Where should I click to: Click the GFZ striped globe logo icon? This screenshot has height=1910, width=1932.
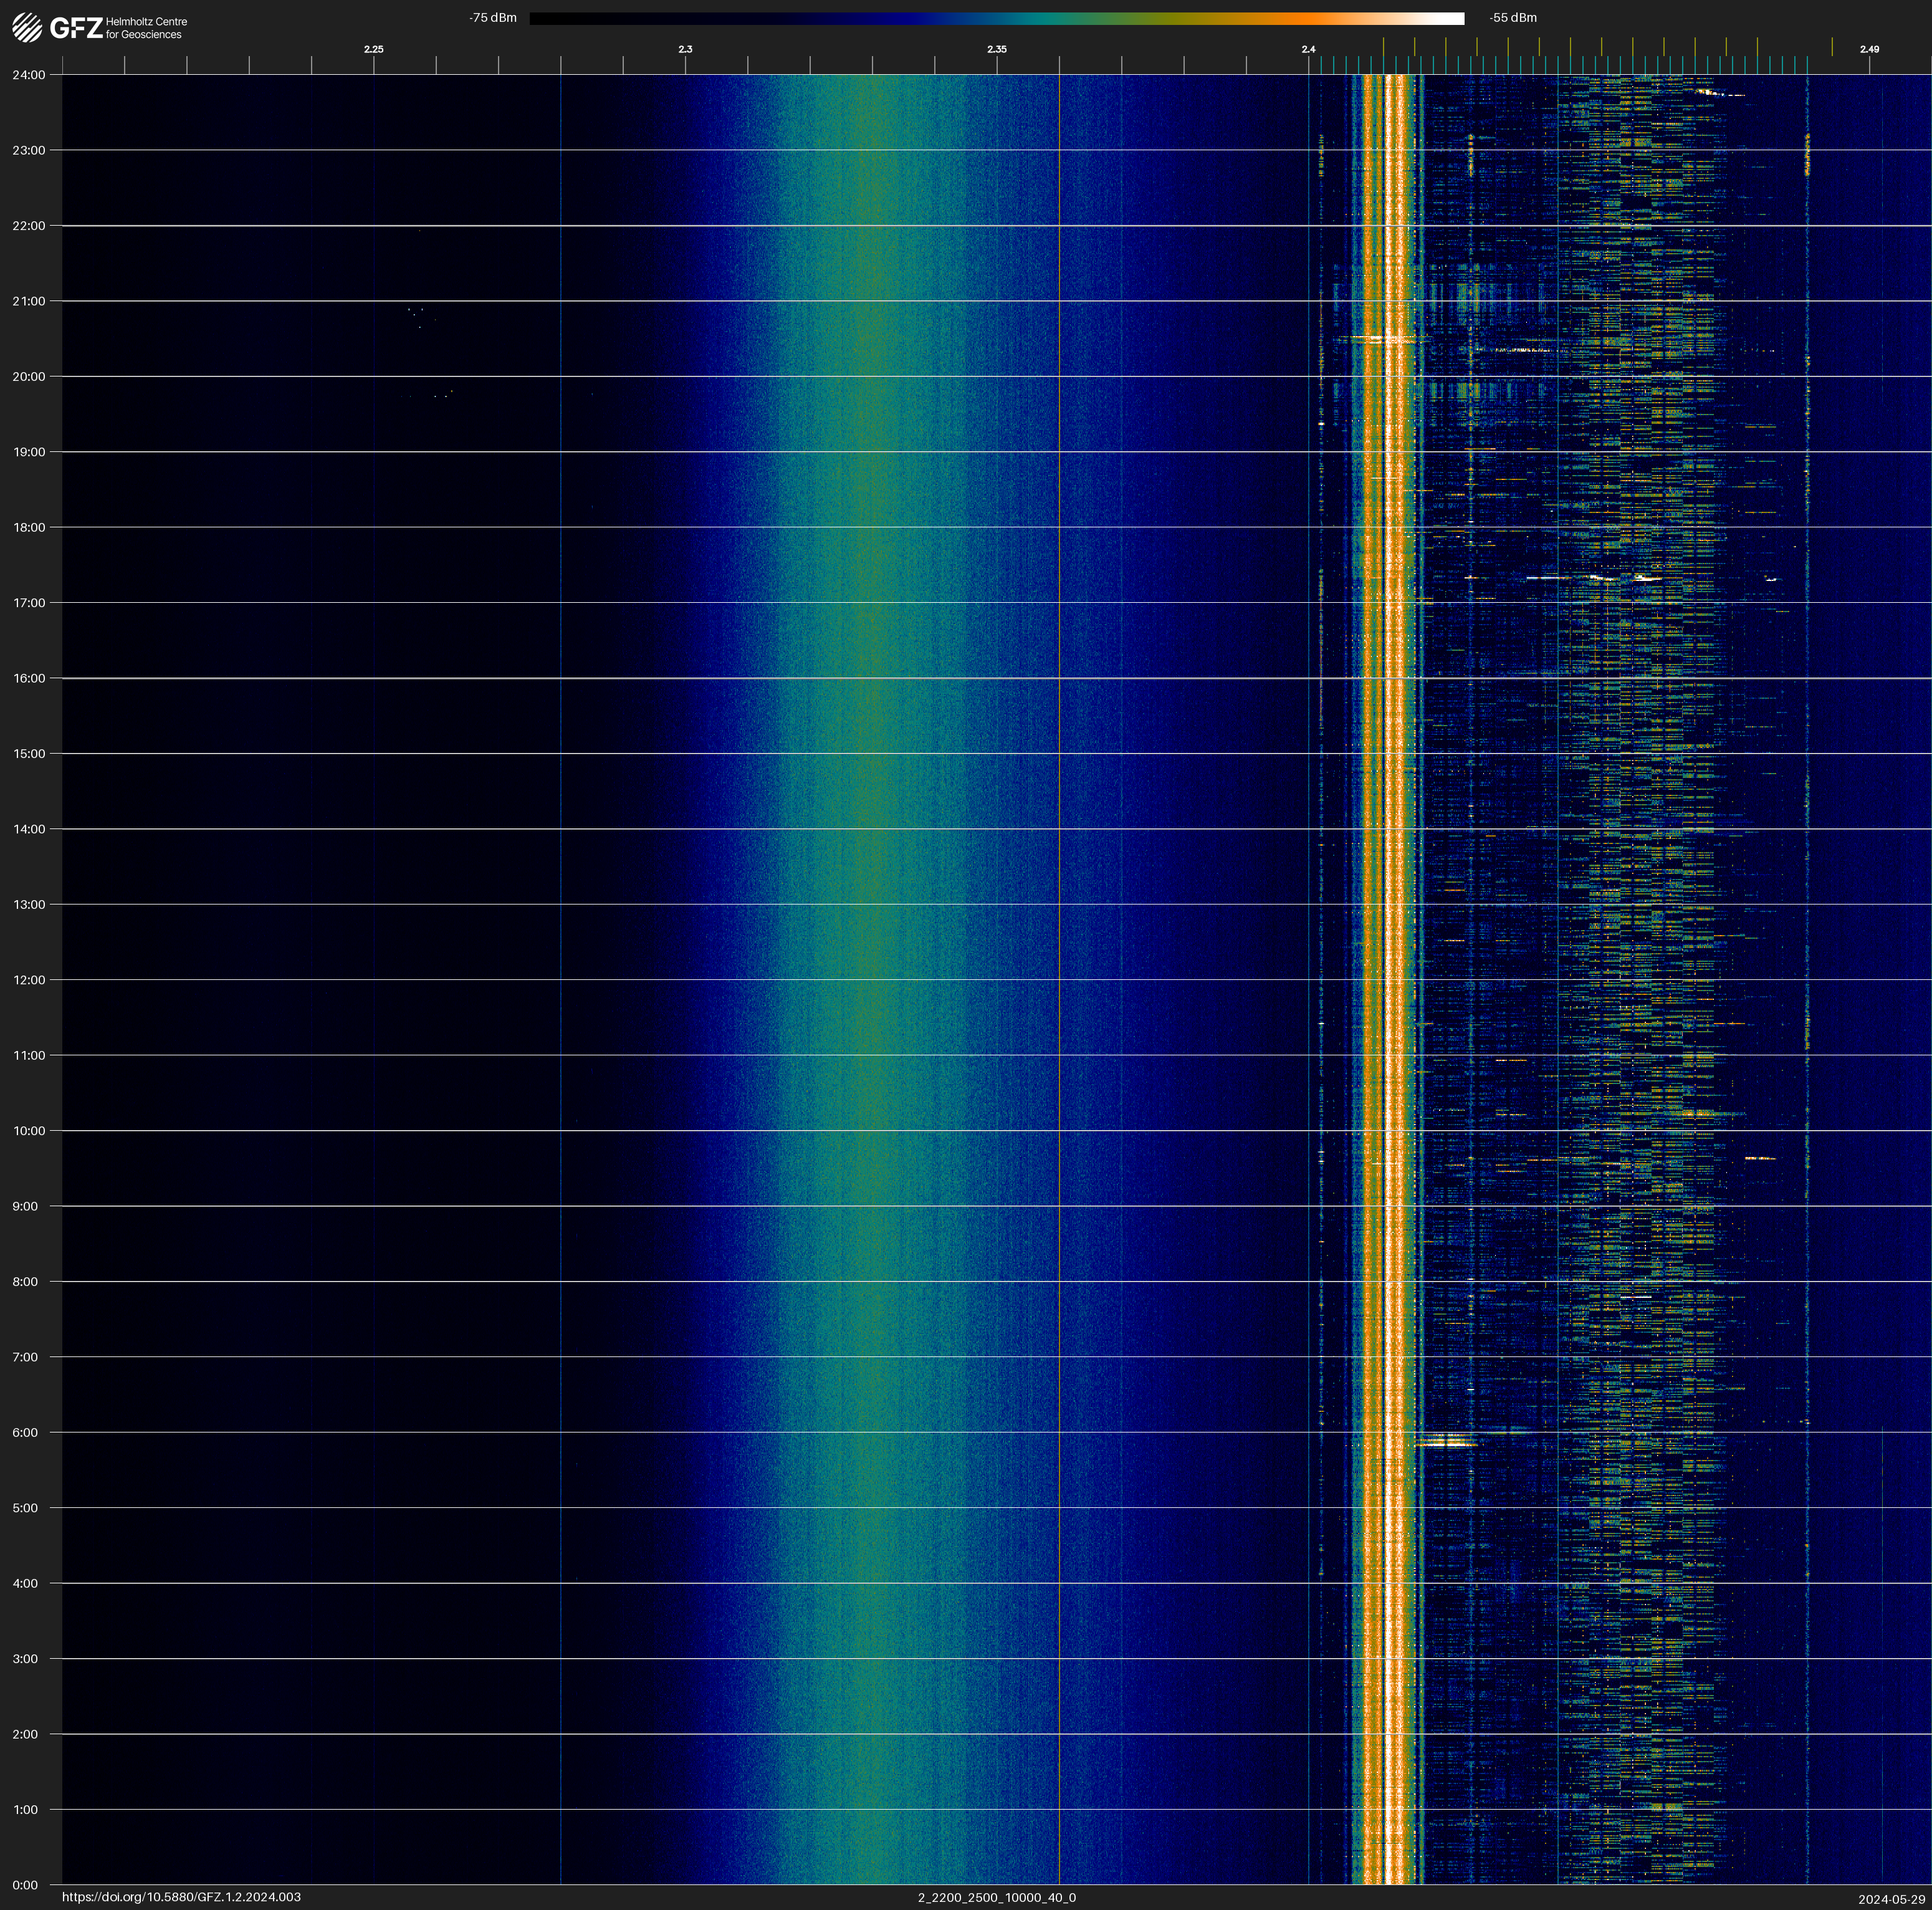click(x=27, y=27)
